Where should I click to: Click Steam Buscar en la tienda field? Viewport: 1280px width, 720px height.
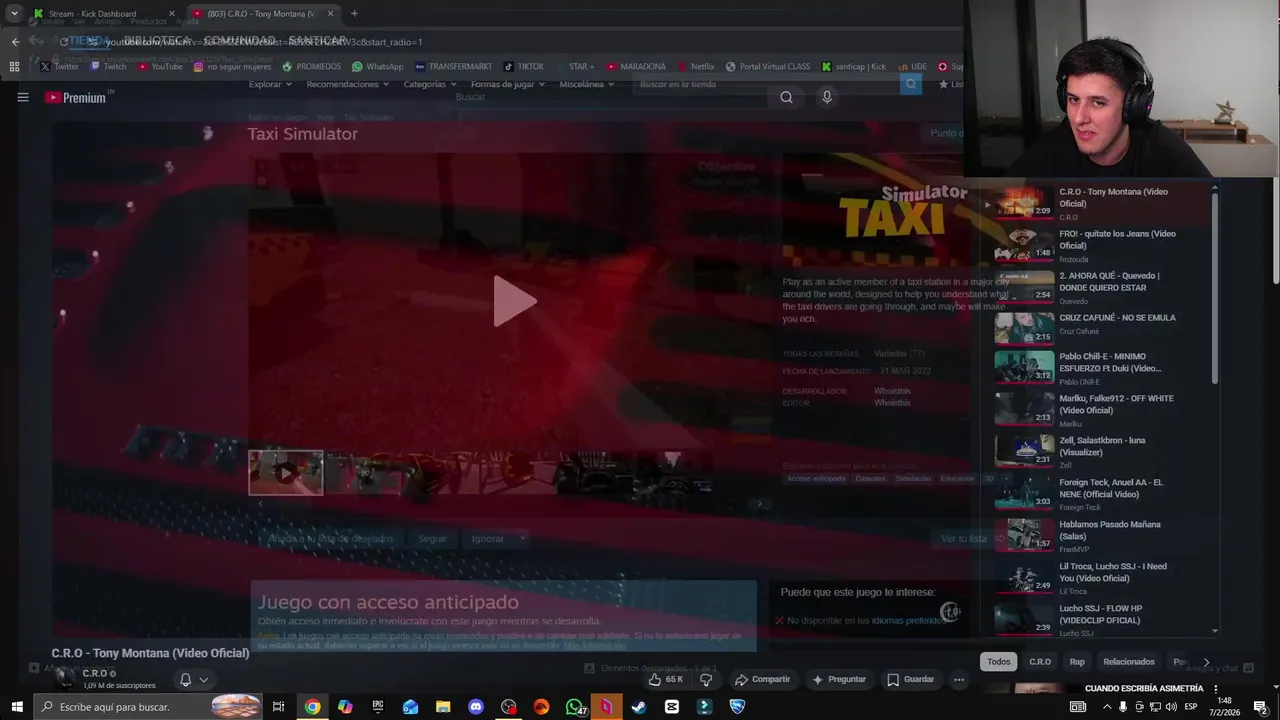pyautogui.click(x=767, y=84)
